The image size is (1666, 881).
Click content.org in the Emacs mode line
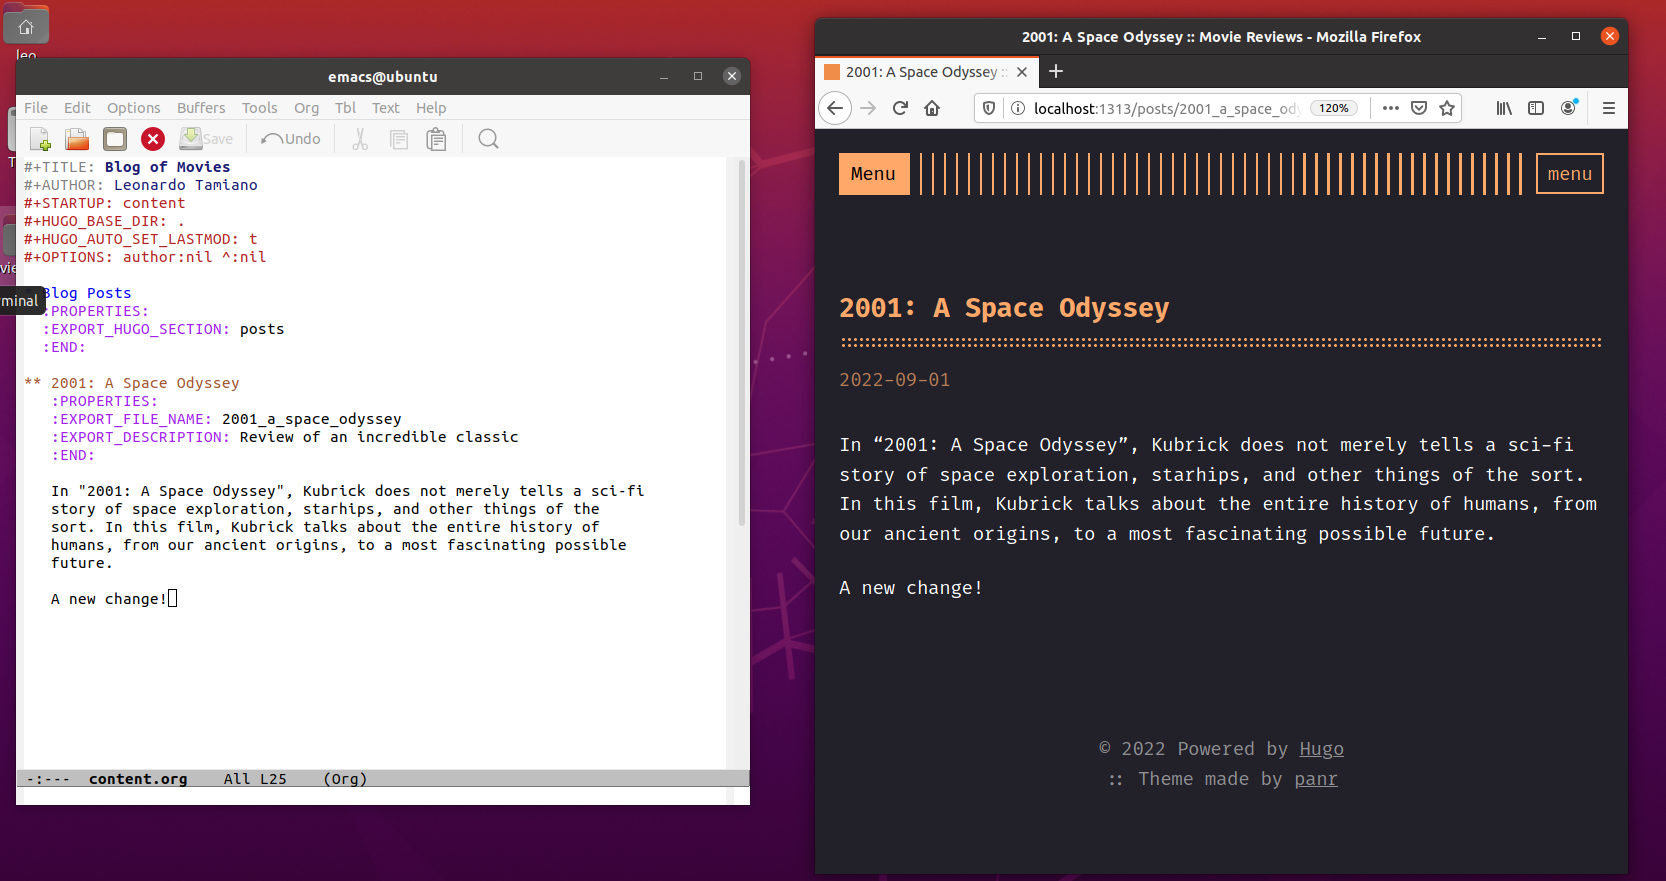(x=138, y=779)
